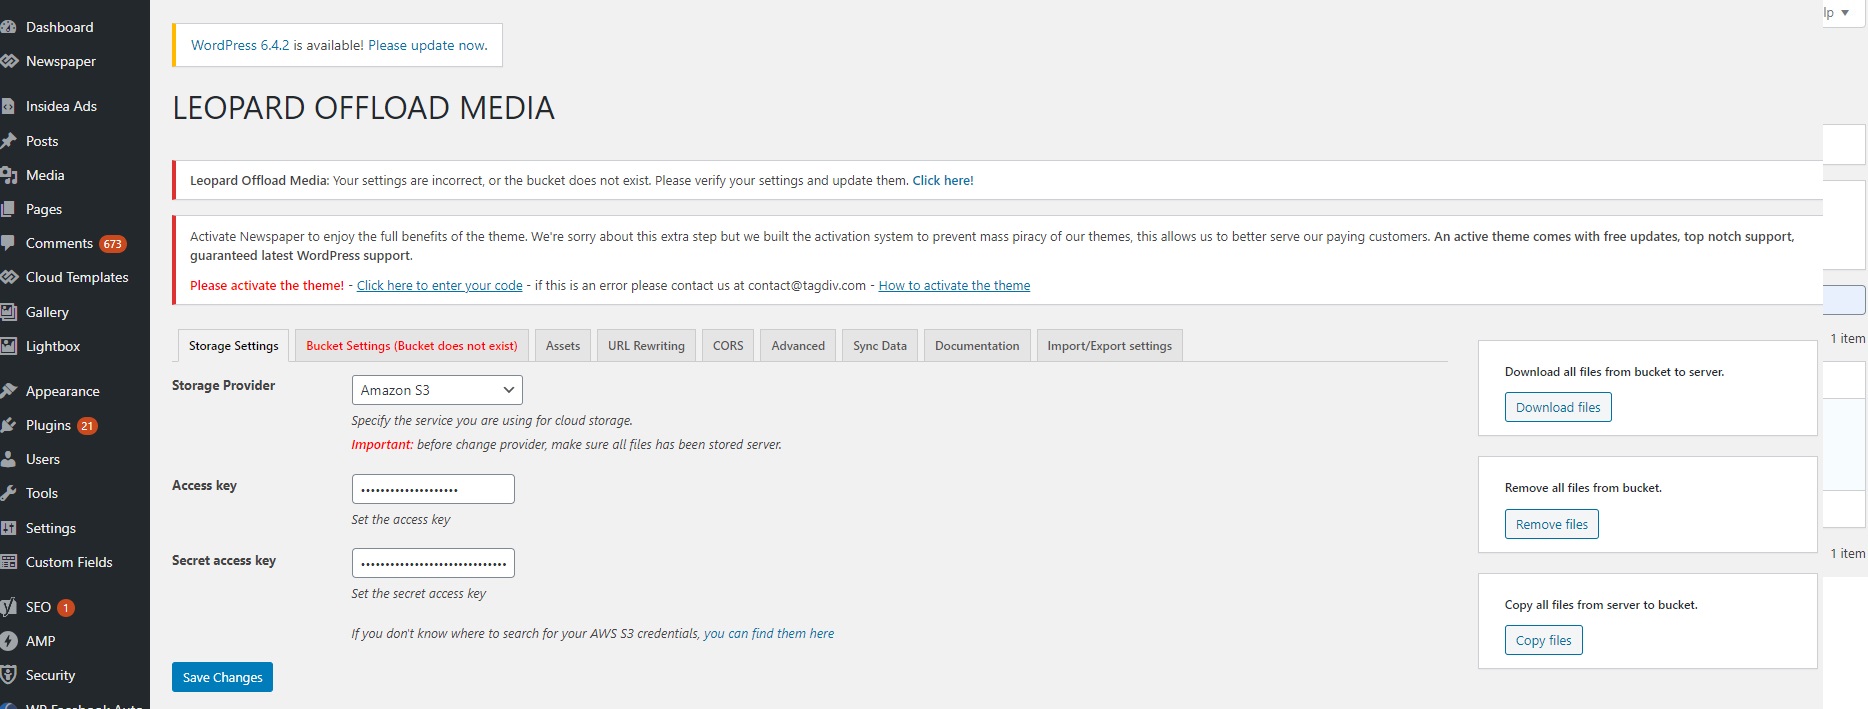
Task: Click the Lightbox icon in sidebar
Action: pos(8,346)
